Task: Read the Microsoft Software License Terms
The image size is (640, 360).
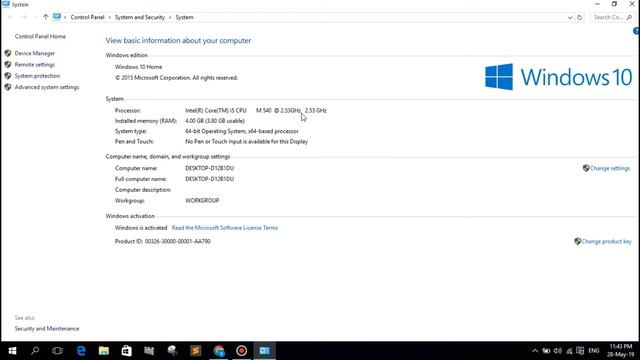Action: click(x=225, y=228)
